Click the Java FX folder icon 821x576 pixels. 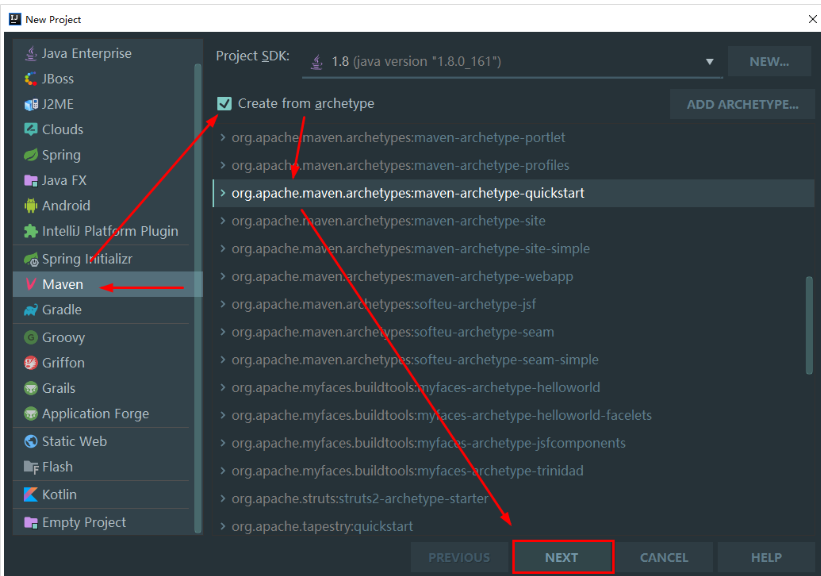coord(31,181)
